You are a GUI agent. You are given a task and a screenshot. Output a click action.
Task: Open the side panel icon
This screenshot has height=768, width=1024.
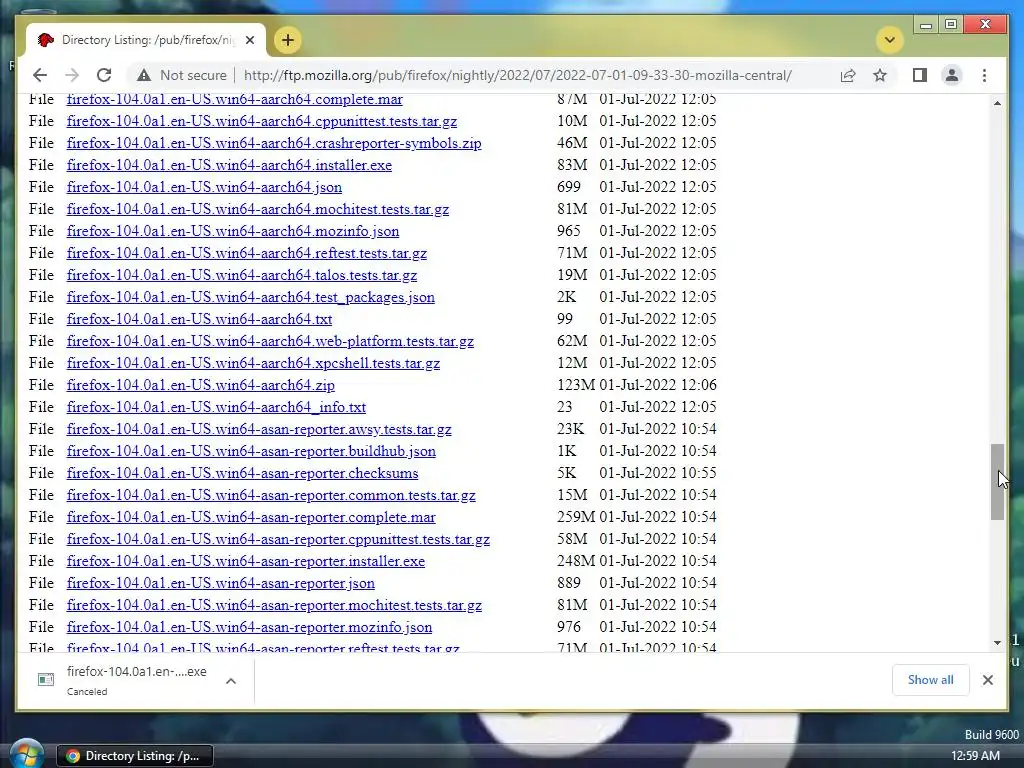point(920,75)
